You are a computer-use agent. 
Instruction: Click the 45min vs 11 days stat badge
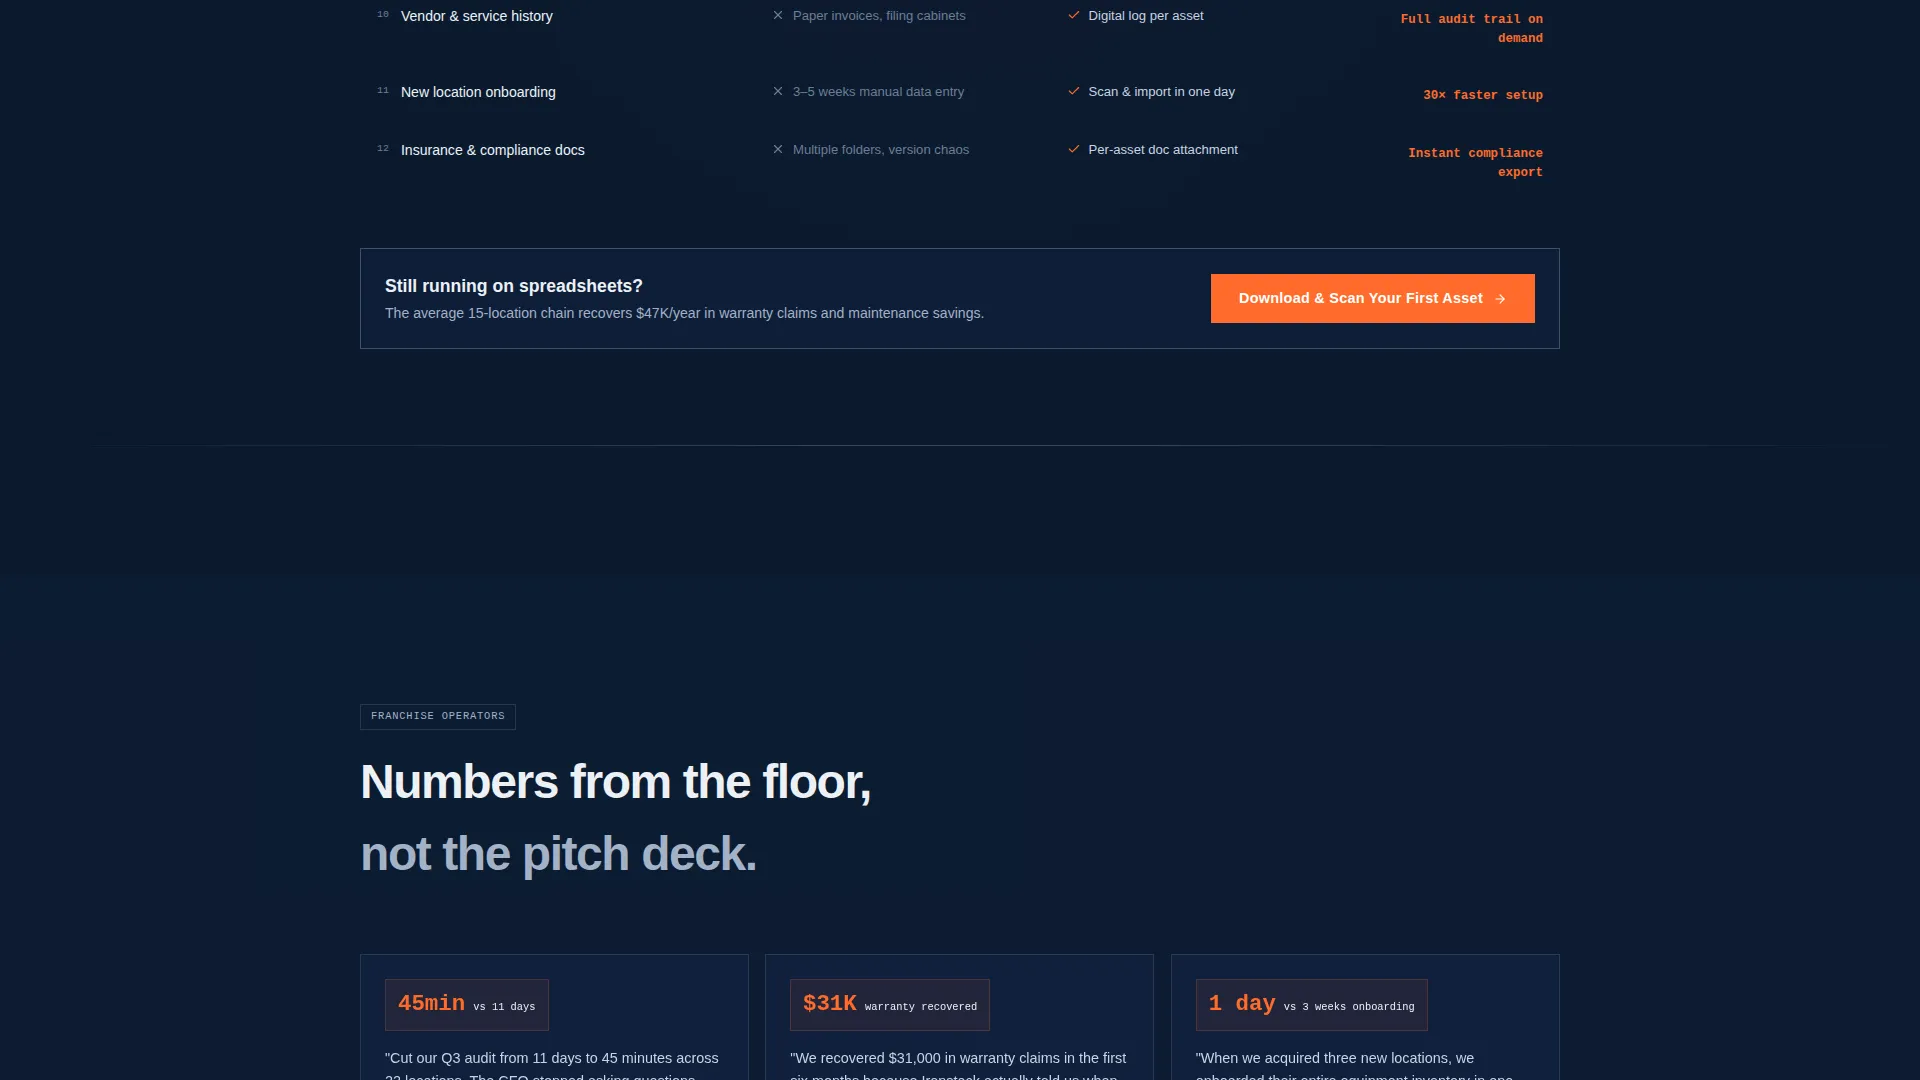pyautogui.click(x=467, y=1004)
